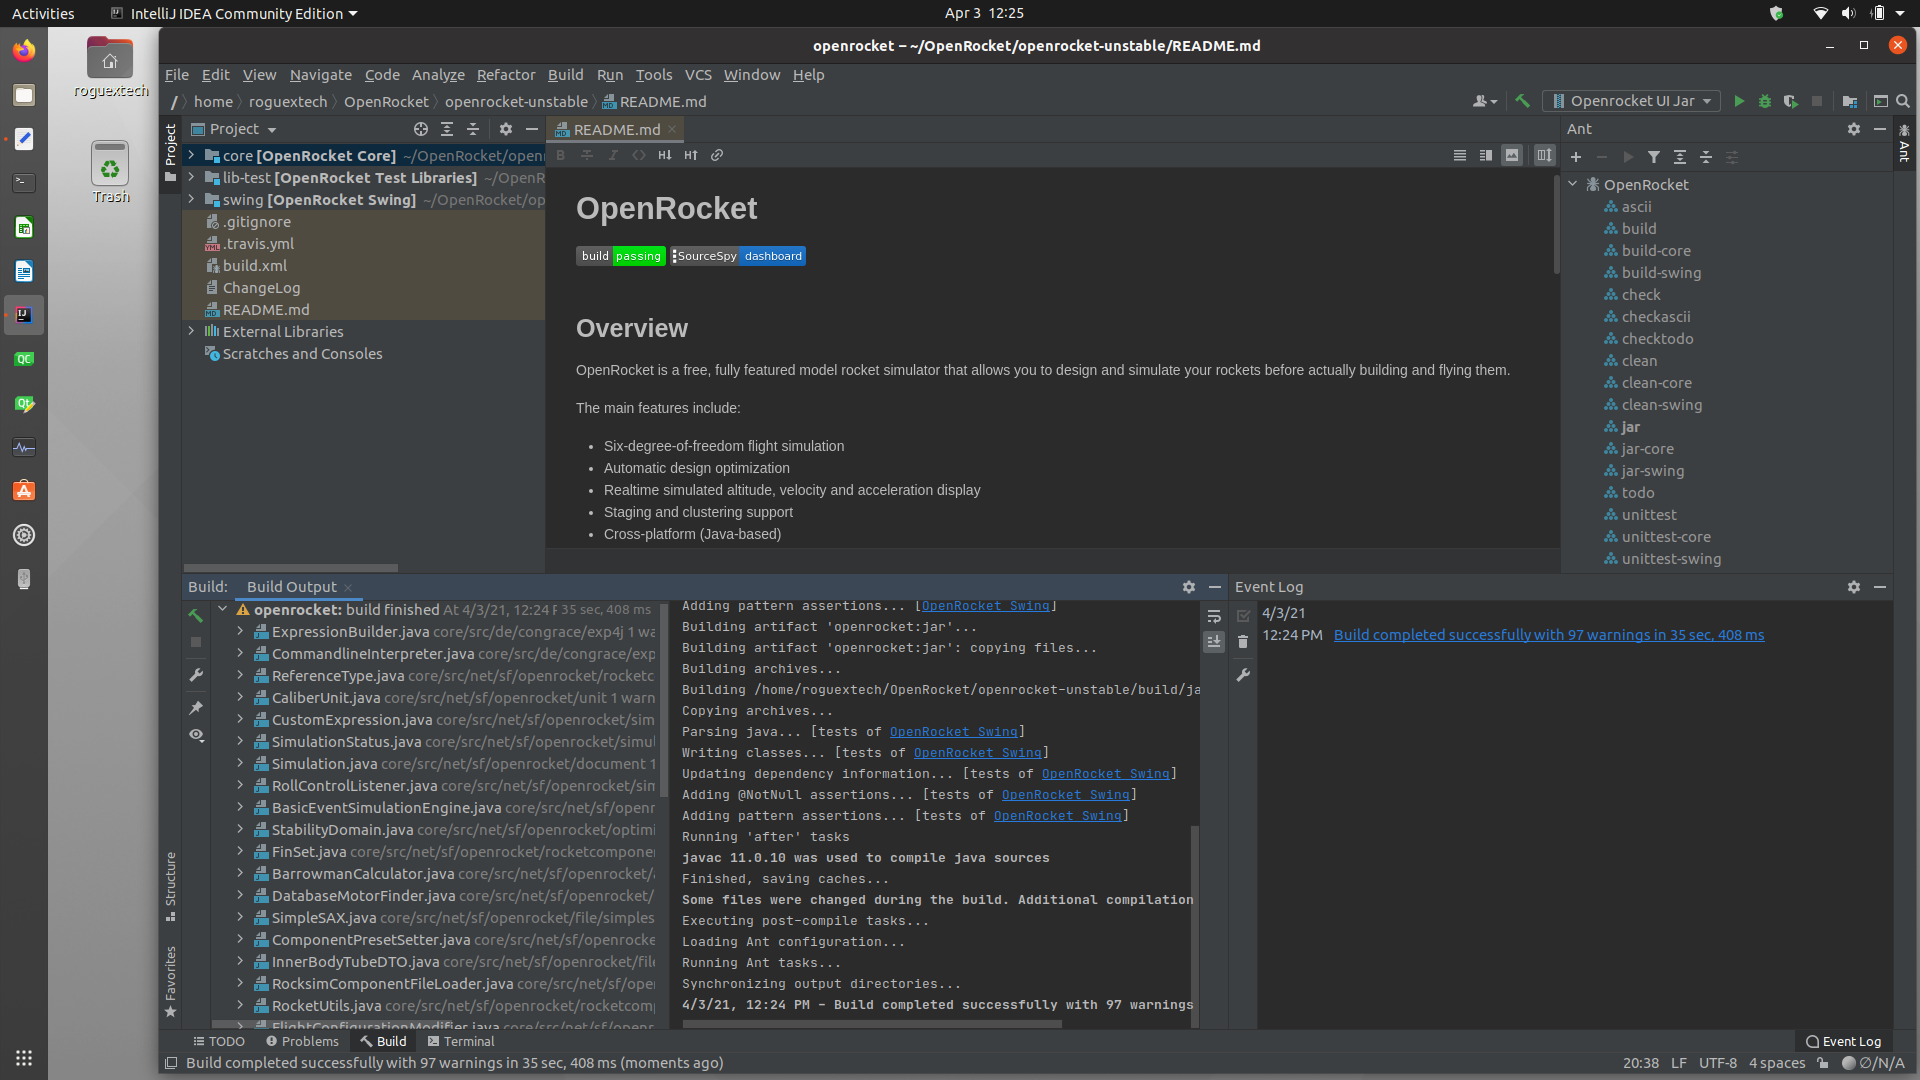Expand the External Libraries node
1920x1080 pixels.
(x=191, y=331)
